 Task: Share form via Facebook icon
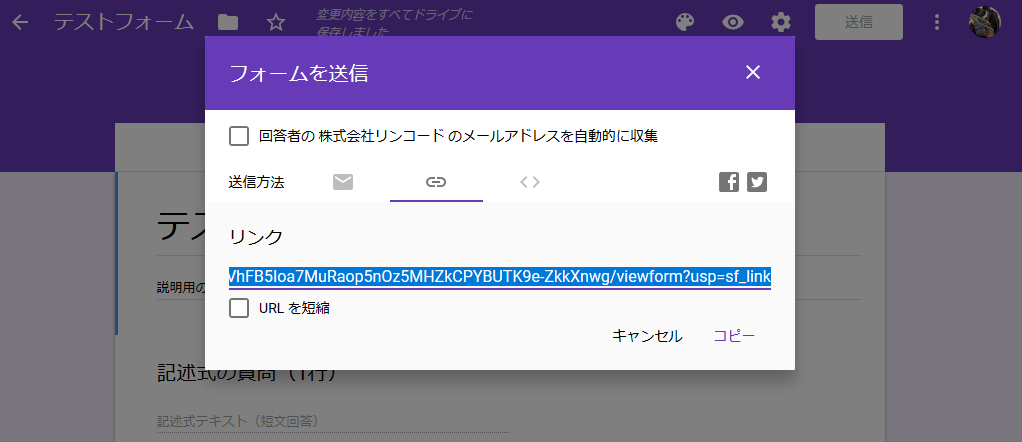click(x=729, y=182)
